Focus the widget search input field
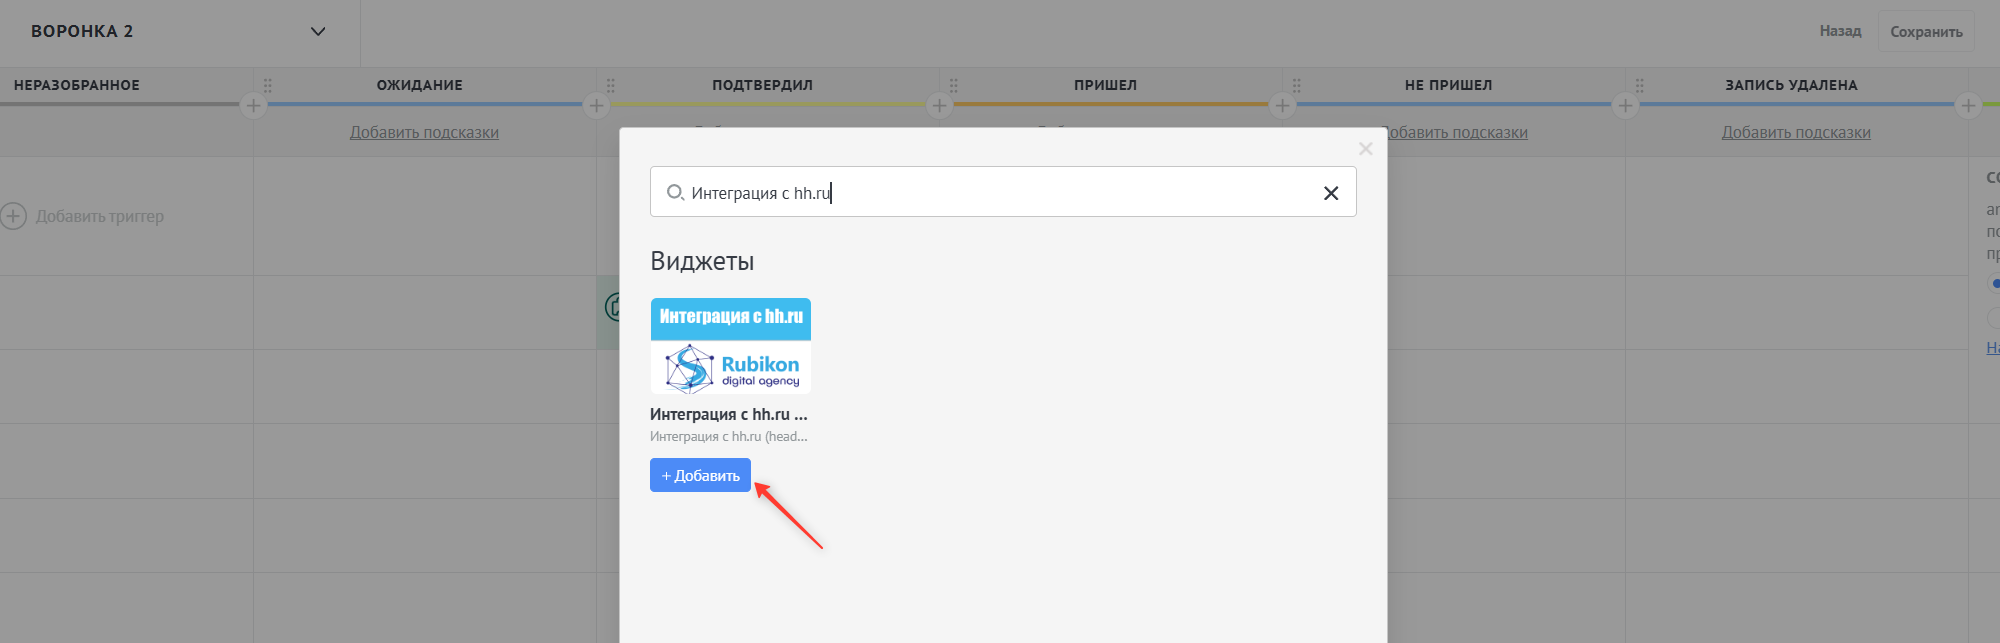Viewport: 2000px width, 643px height. pyautogui.click(x=1003, y=192)
